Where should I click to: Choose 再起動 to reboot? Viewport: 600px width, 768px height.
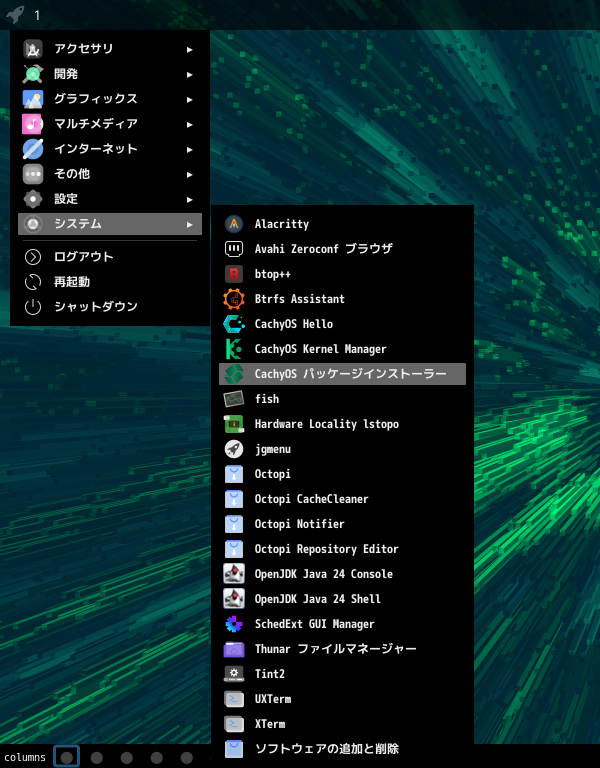pos(110,282)
